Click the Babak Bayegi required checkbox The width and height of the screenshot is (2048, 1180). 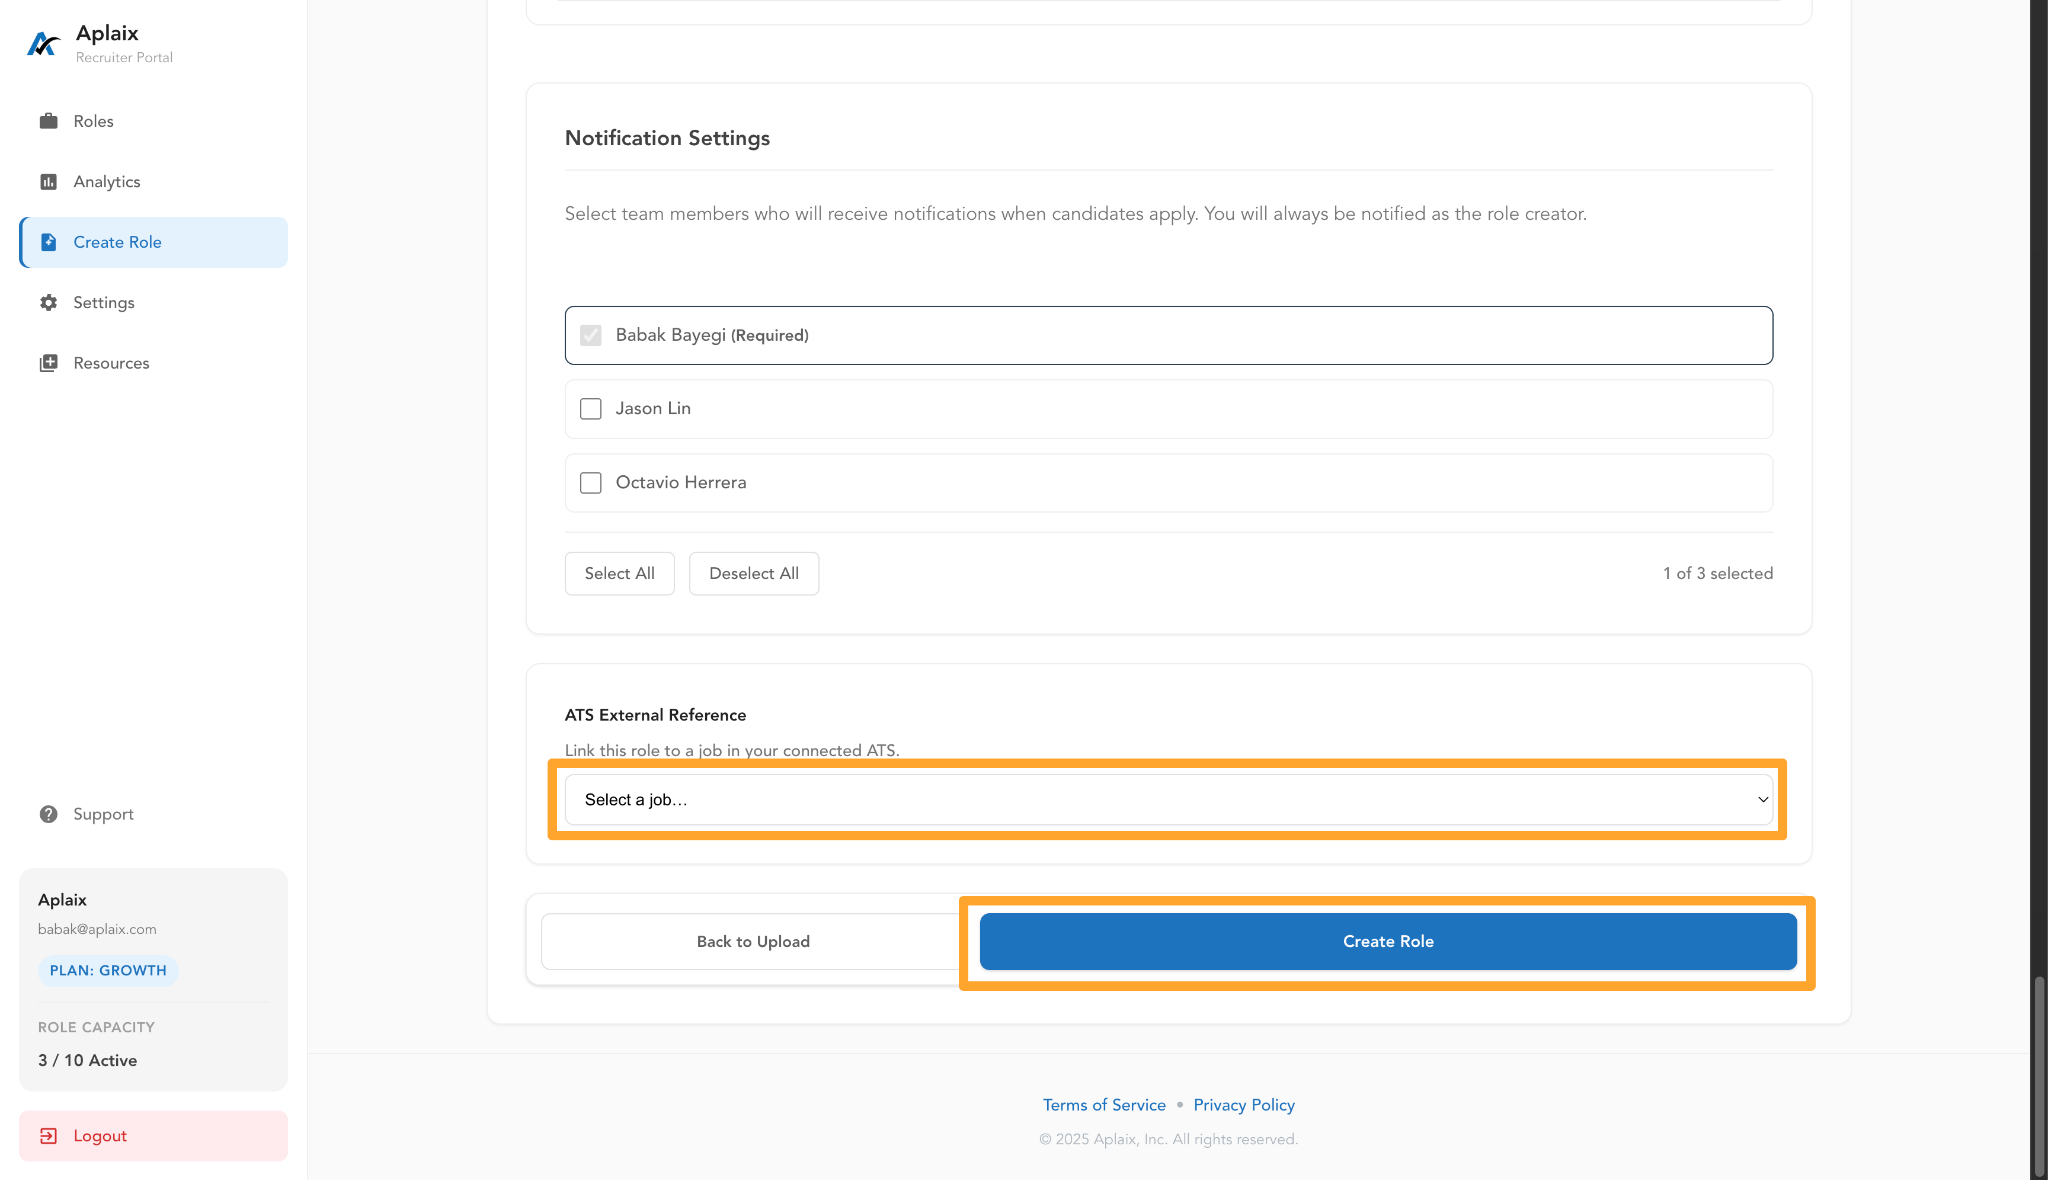(591, 335)
